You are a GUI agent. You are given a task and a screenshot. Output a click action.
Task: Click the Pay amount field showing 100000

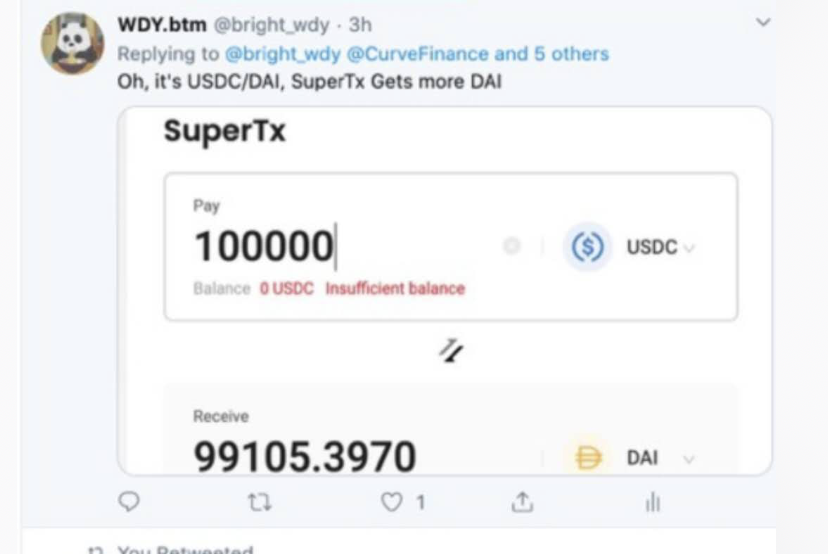[264, 246]
